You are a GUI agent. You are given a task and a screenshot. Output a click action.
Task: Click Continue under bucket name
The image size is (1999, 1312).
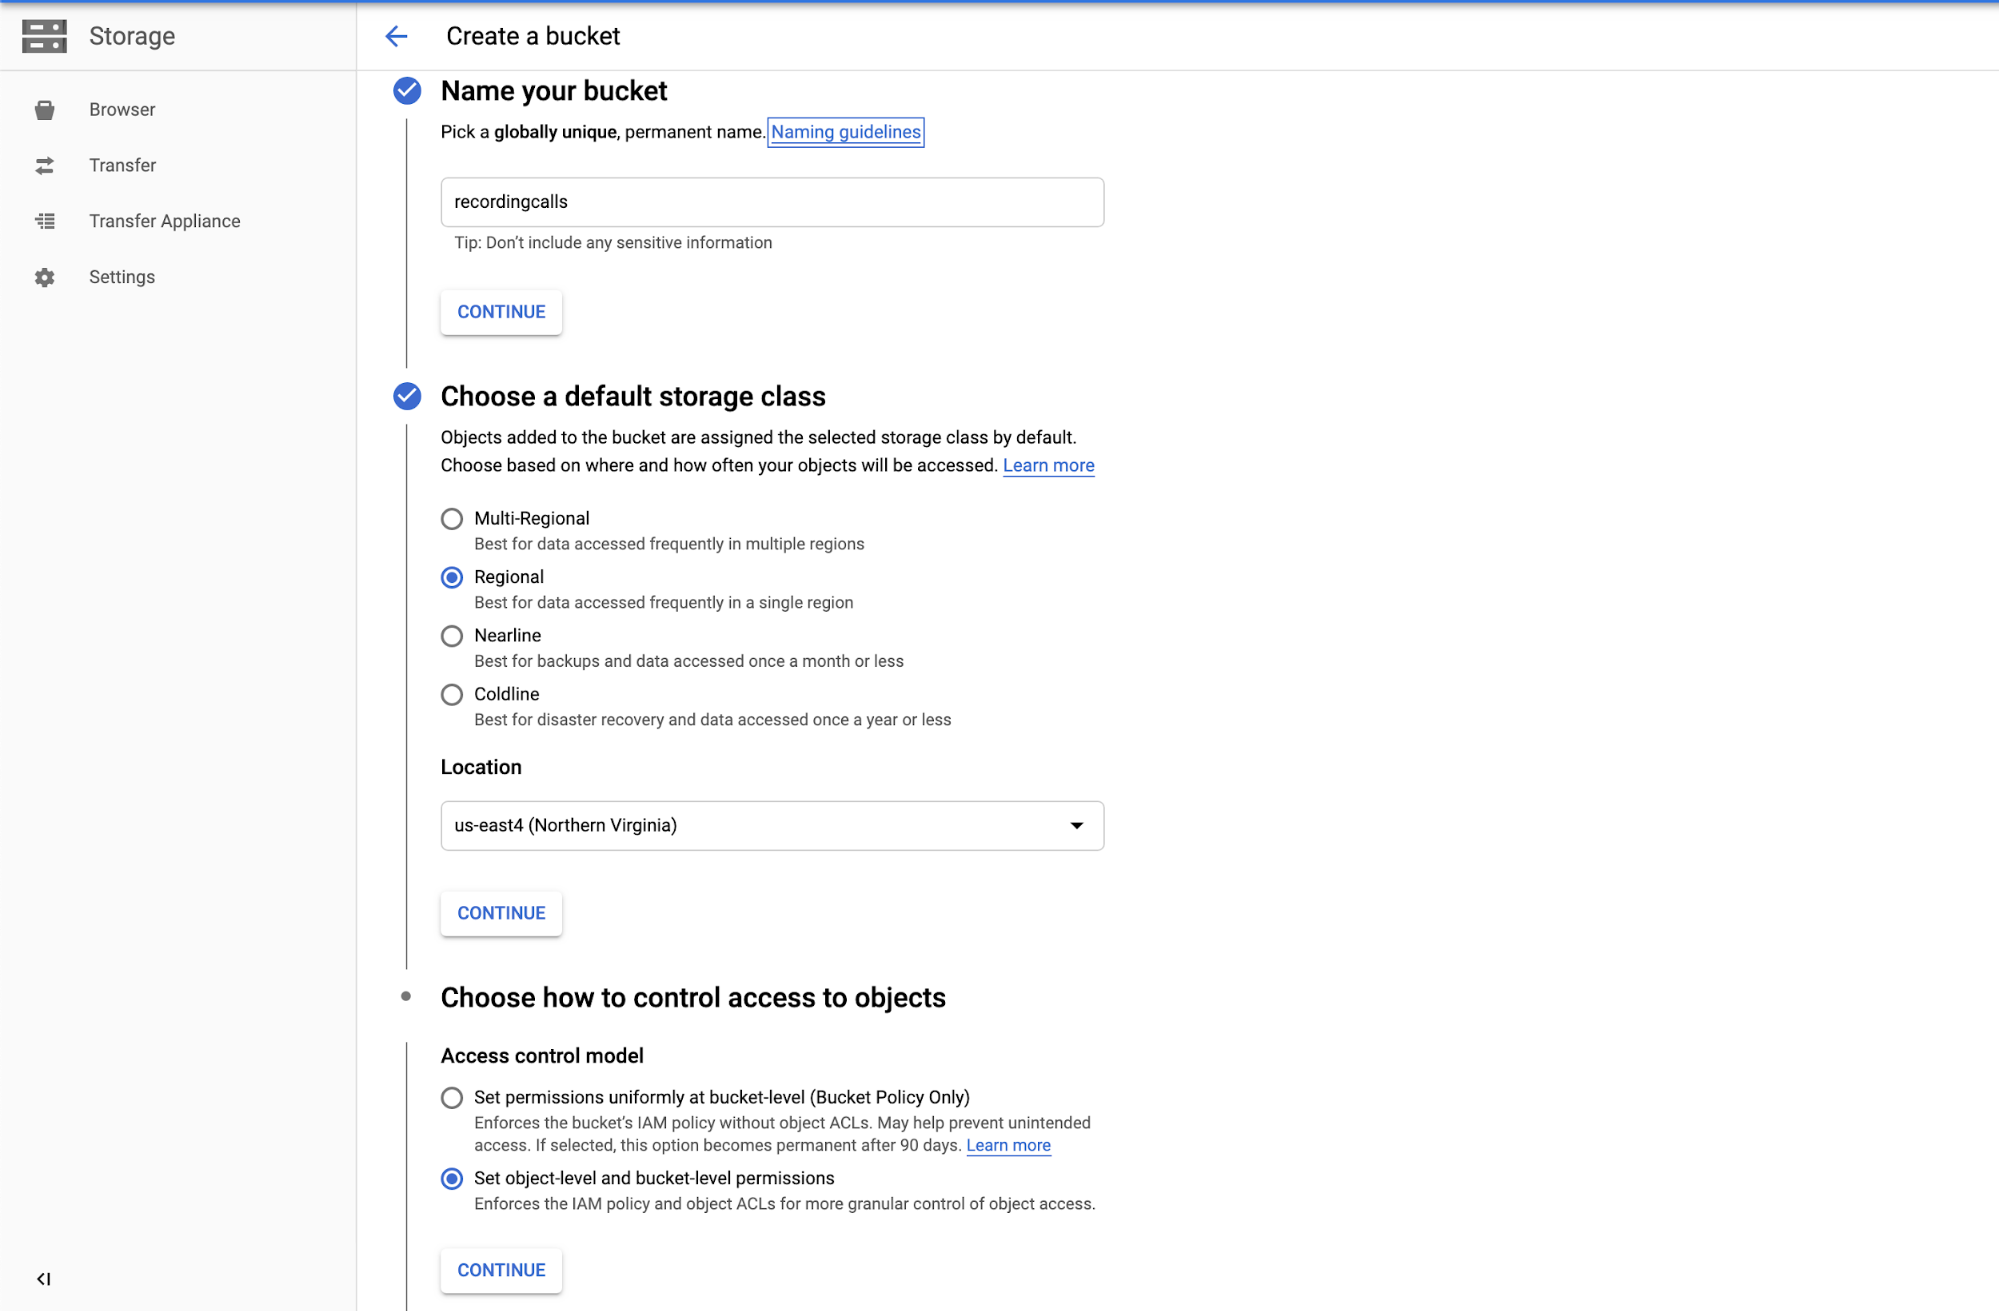point(501,312)
